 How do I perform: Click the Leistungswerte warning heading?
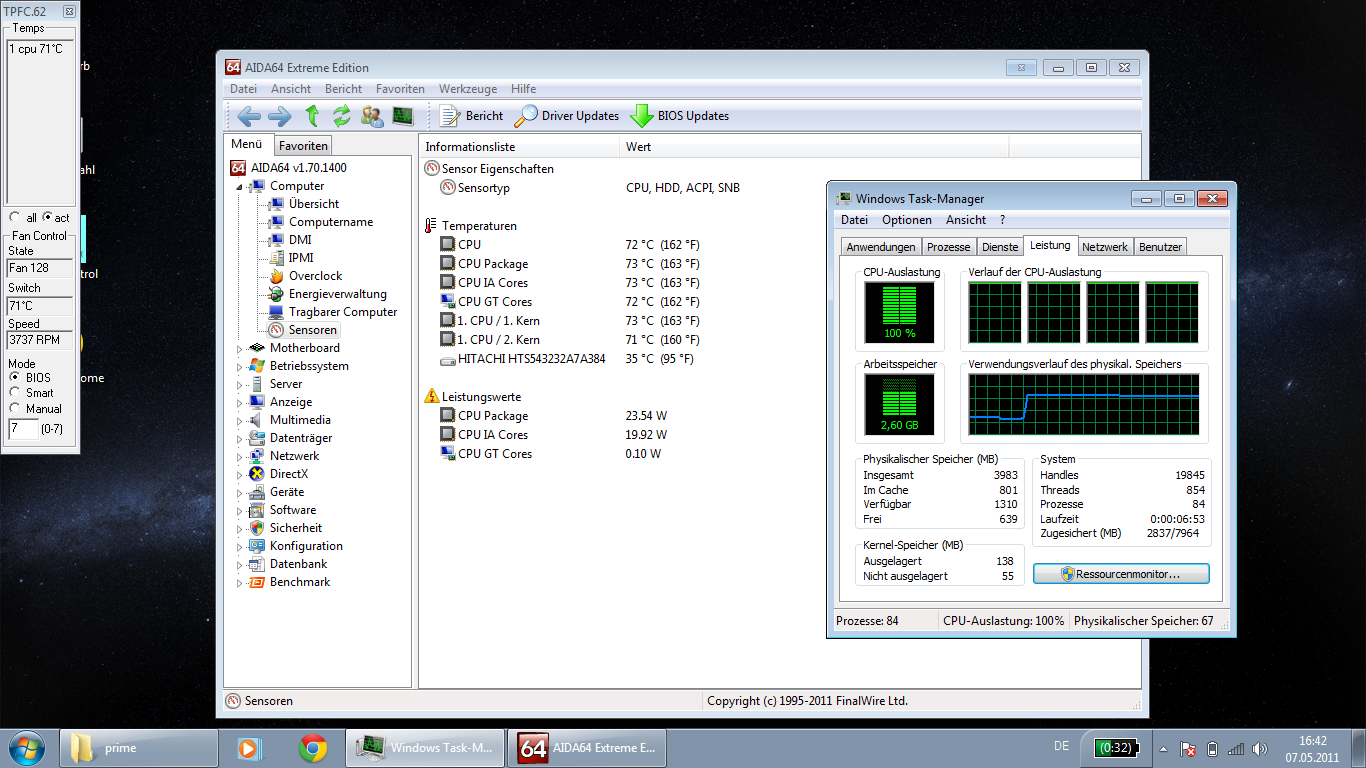point(472,397)
